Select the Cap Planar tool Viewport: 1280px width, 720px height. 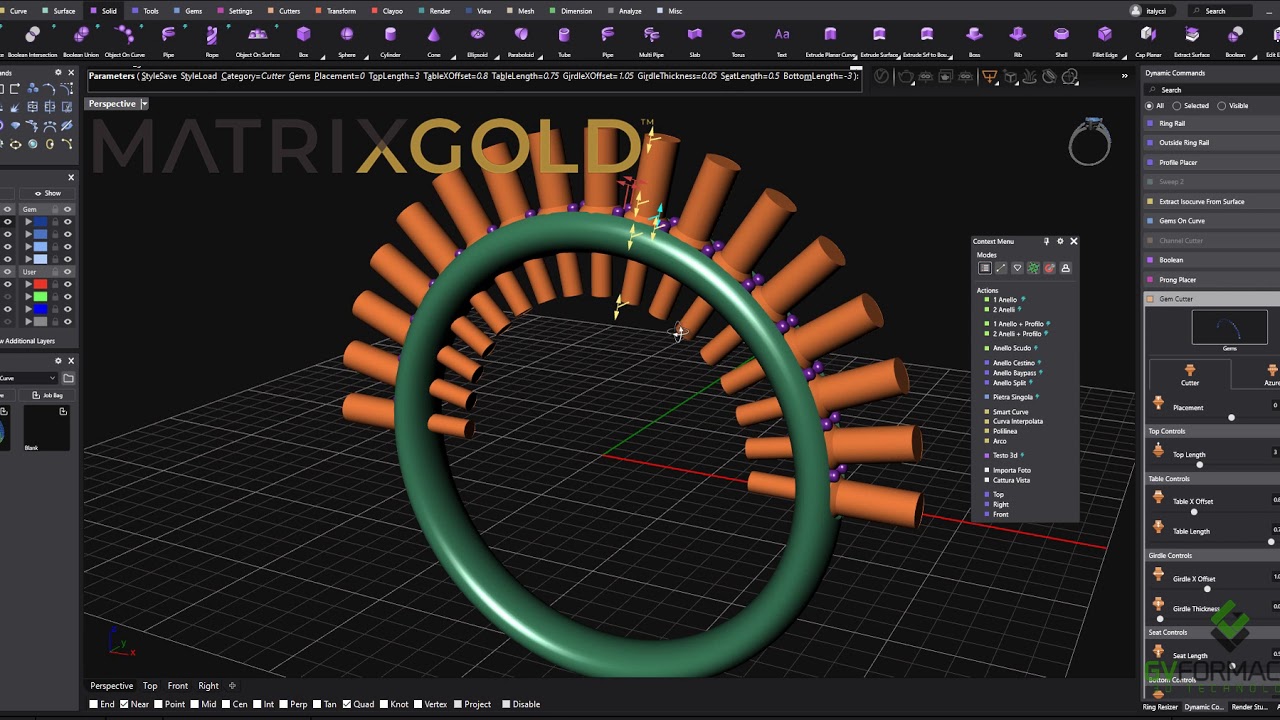point(1149,41)
